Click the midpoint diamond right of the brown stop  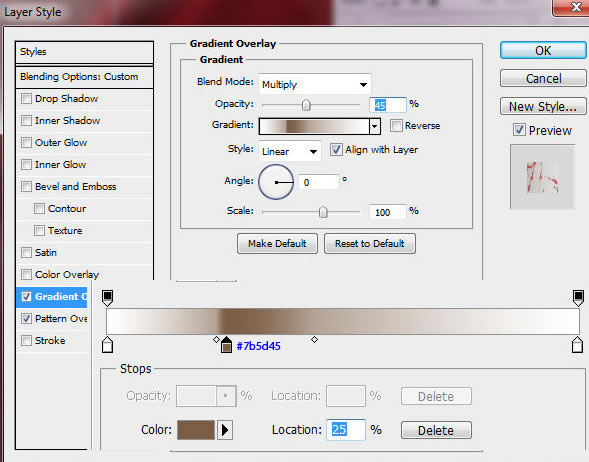pyautogui.click(x=314, y=340)
